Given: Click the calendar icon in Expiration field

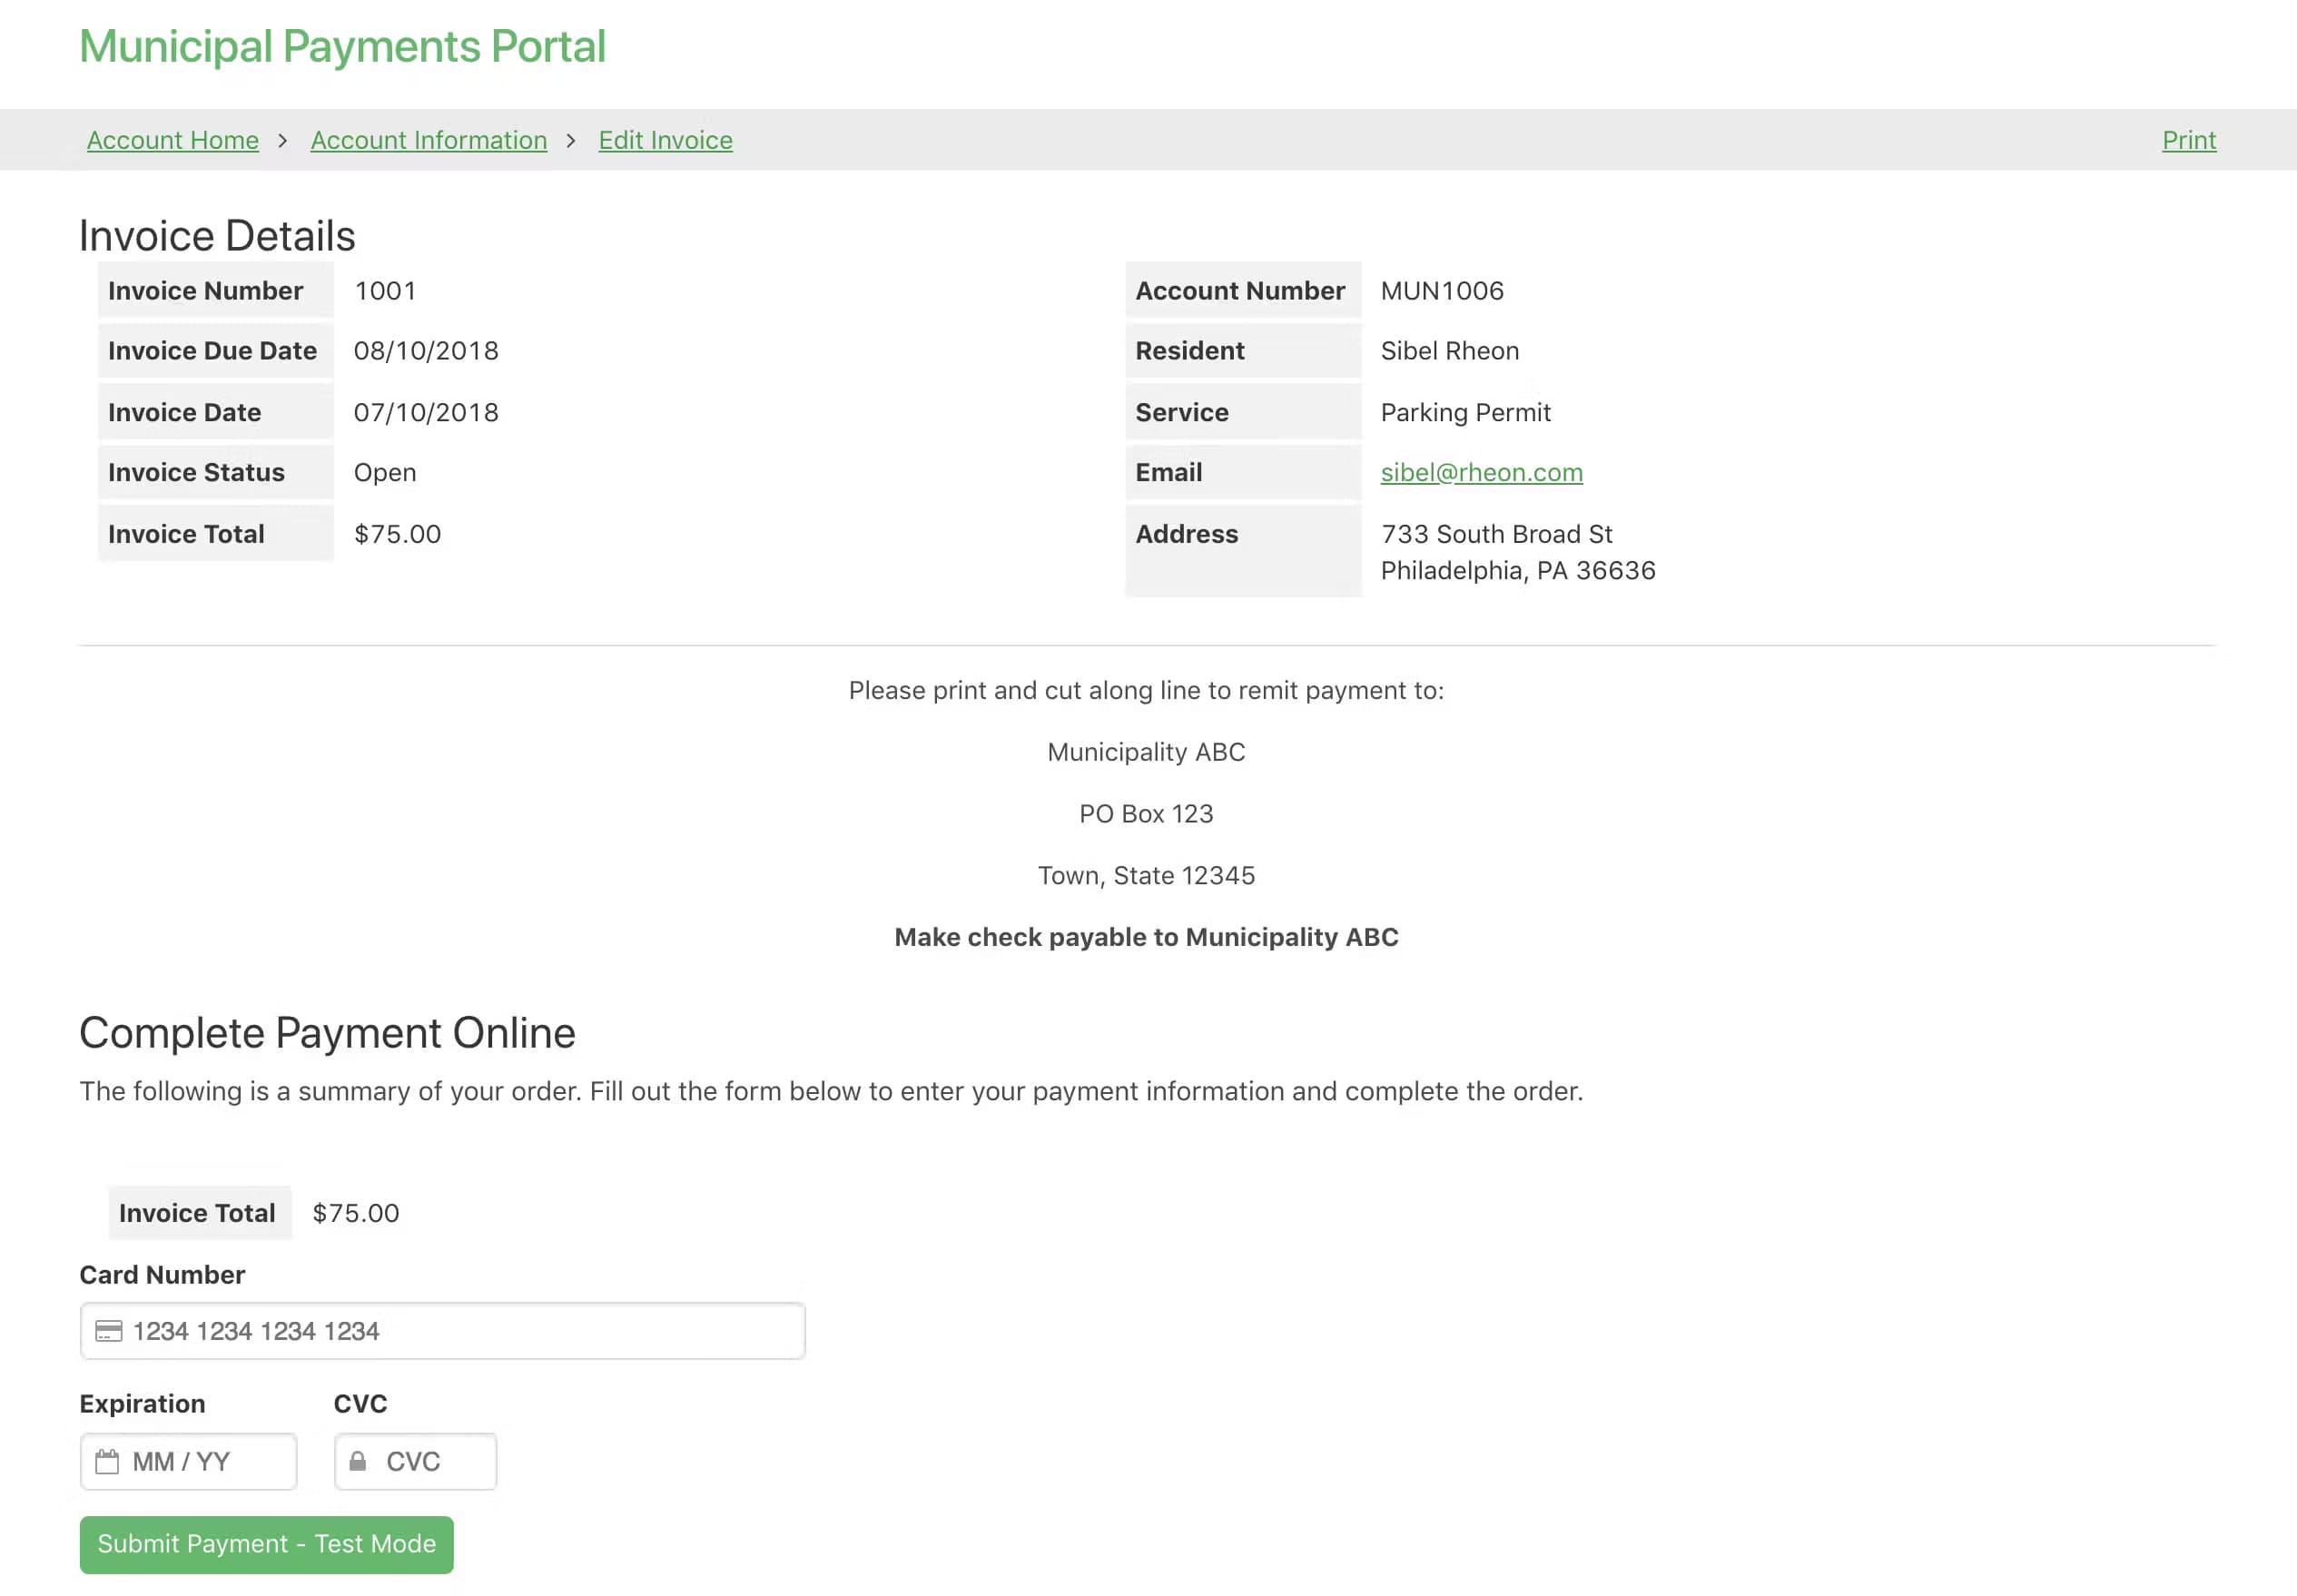Looking at the screenshot, I should (107, 1462).
